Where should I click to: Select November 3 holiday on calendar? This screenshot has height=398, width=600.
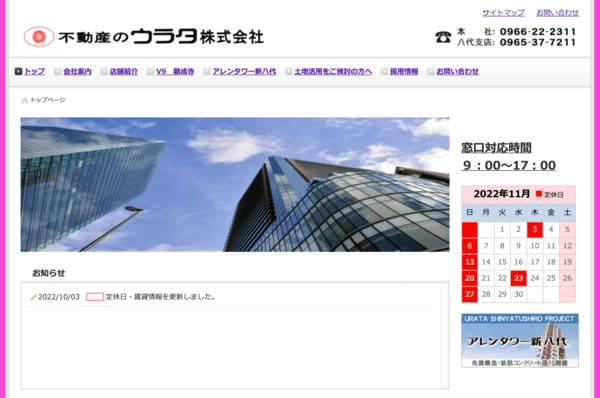point(535,230)
